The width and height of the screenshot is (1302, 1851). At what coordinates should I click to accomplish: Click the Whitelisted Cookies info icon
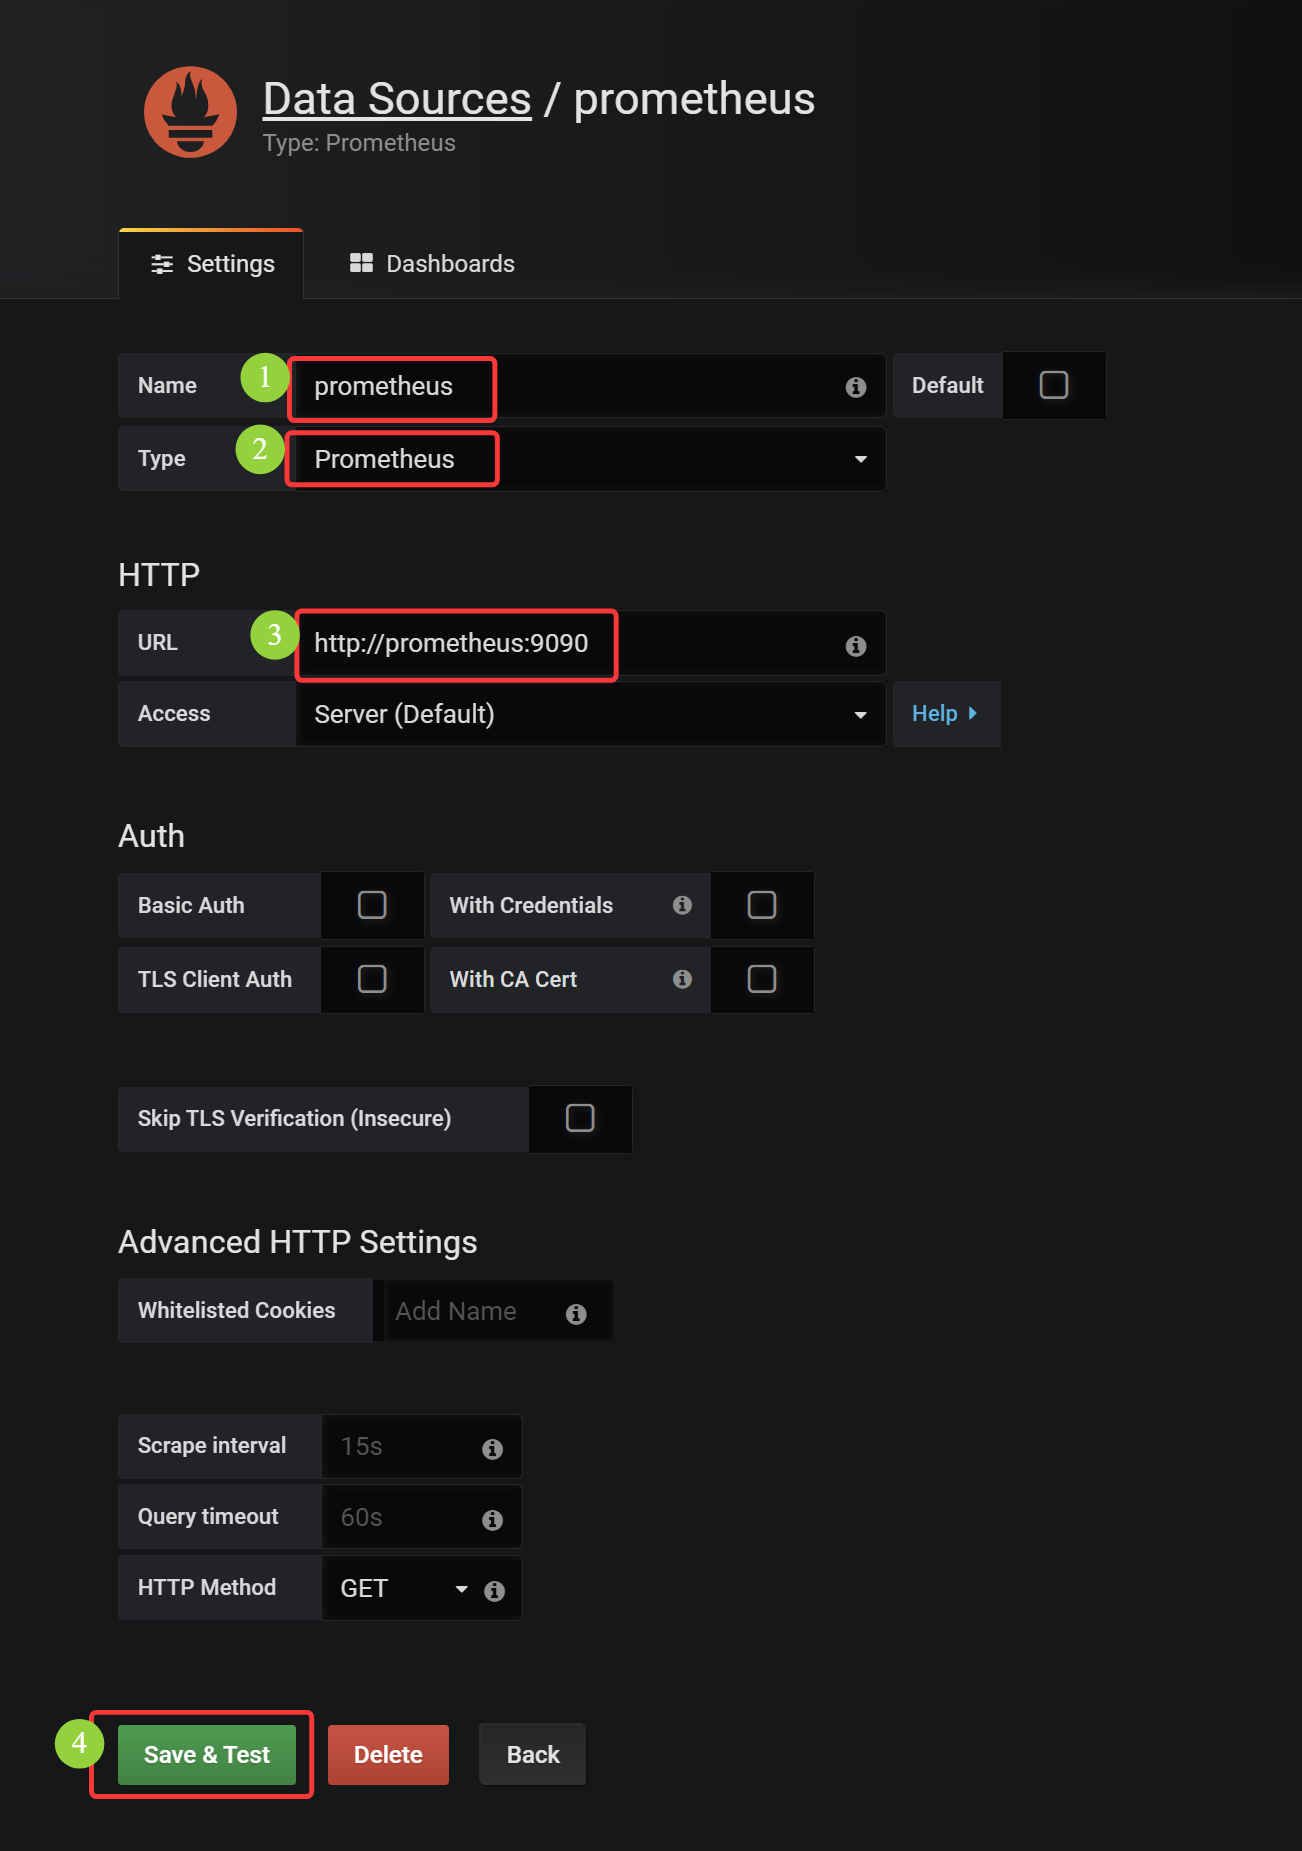[576, 1314]
